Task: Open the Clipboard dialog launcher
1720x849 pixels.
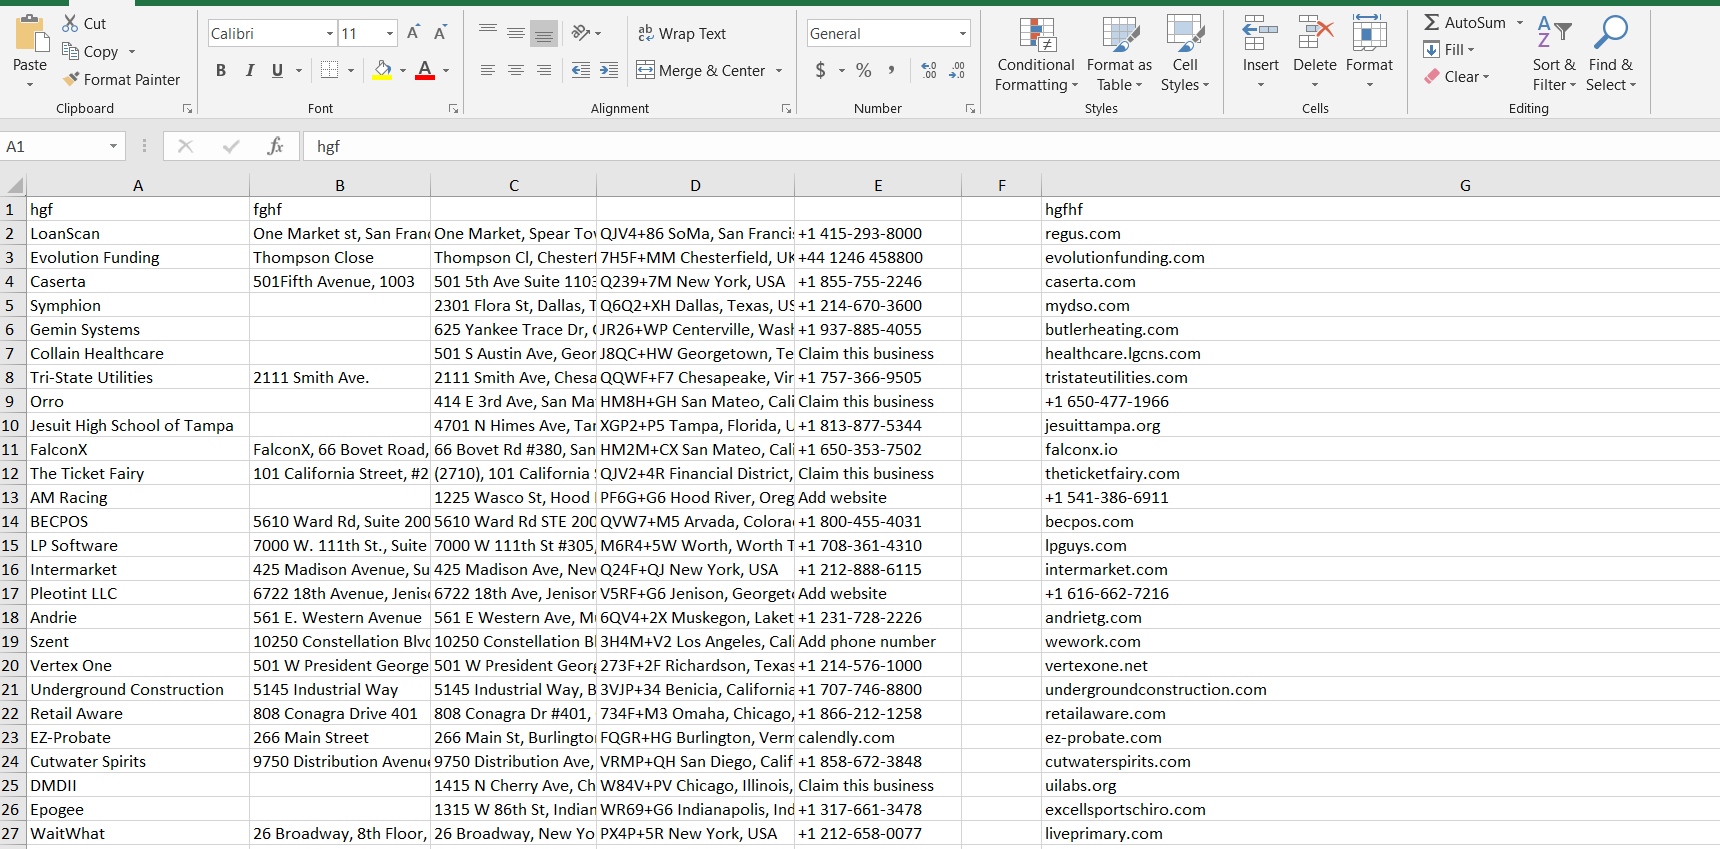Action: pos(187,108)
